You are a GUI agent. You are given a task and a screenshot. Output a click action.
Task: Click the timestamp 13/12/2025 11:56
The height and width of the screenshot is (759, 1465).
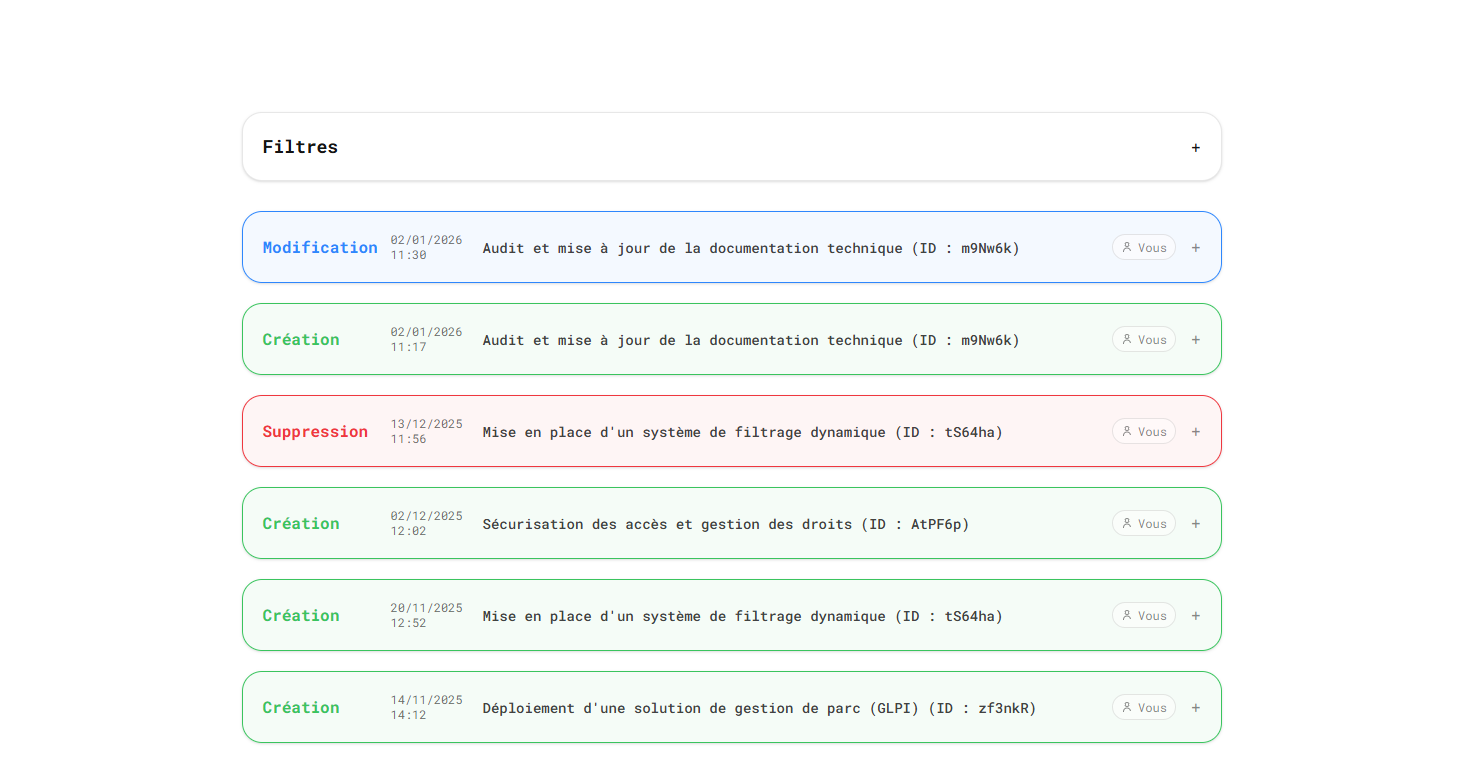click(x=426, y=431)
